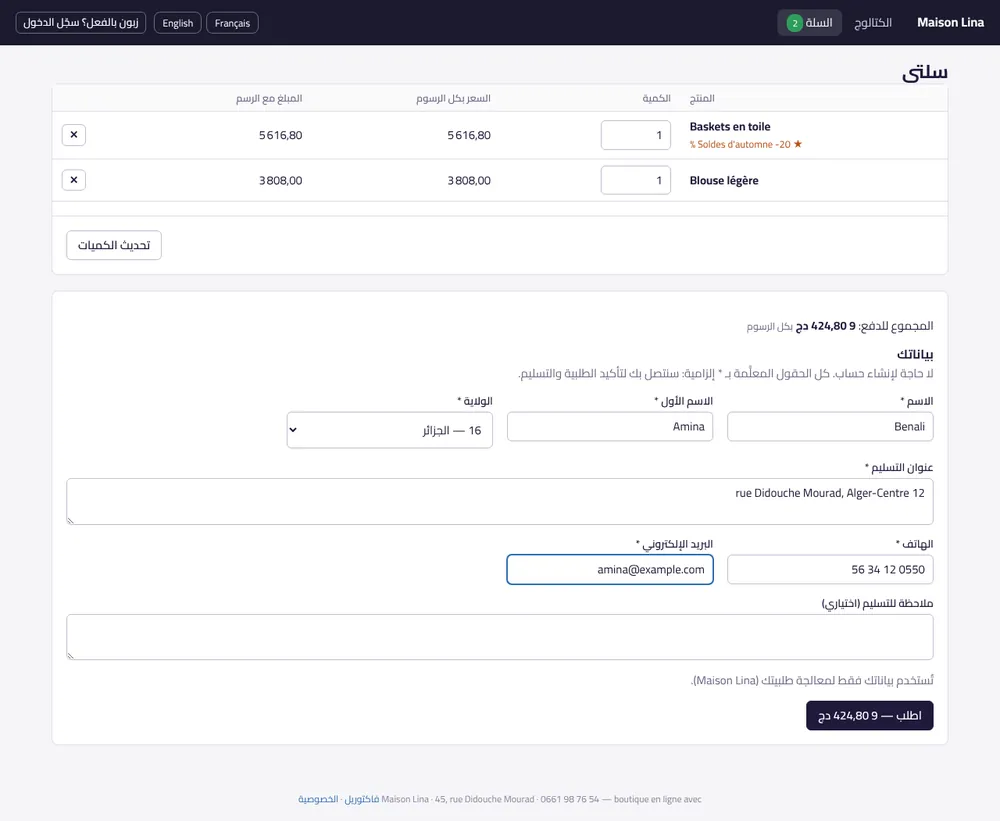The width and height of the screenshot is (1000, 821).
Task: Focus the quantity field for Blouse légère
Action: [x=635, y=181]
